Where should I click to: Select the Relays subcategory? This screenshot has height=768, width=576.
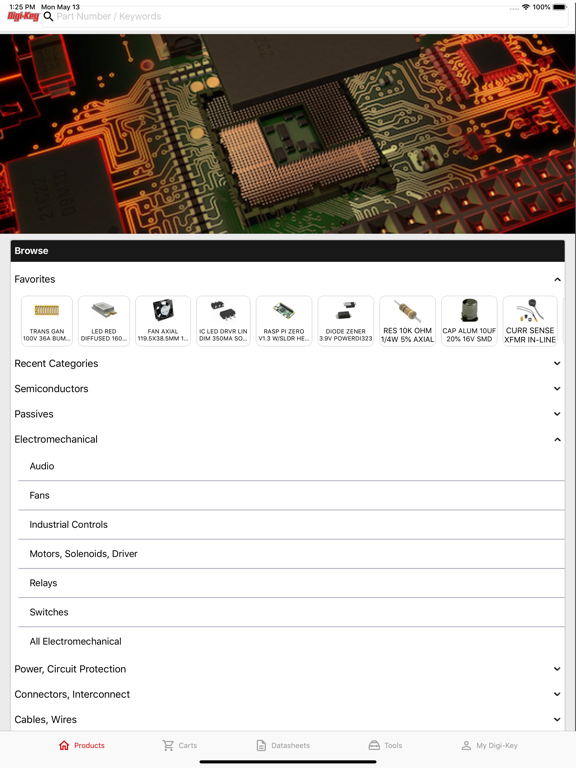coord(291,583)
